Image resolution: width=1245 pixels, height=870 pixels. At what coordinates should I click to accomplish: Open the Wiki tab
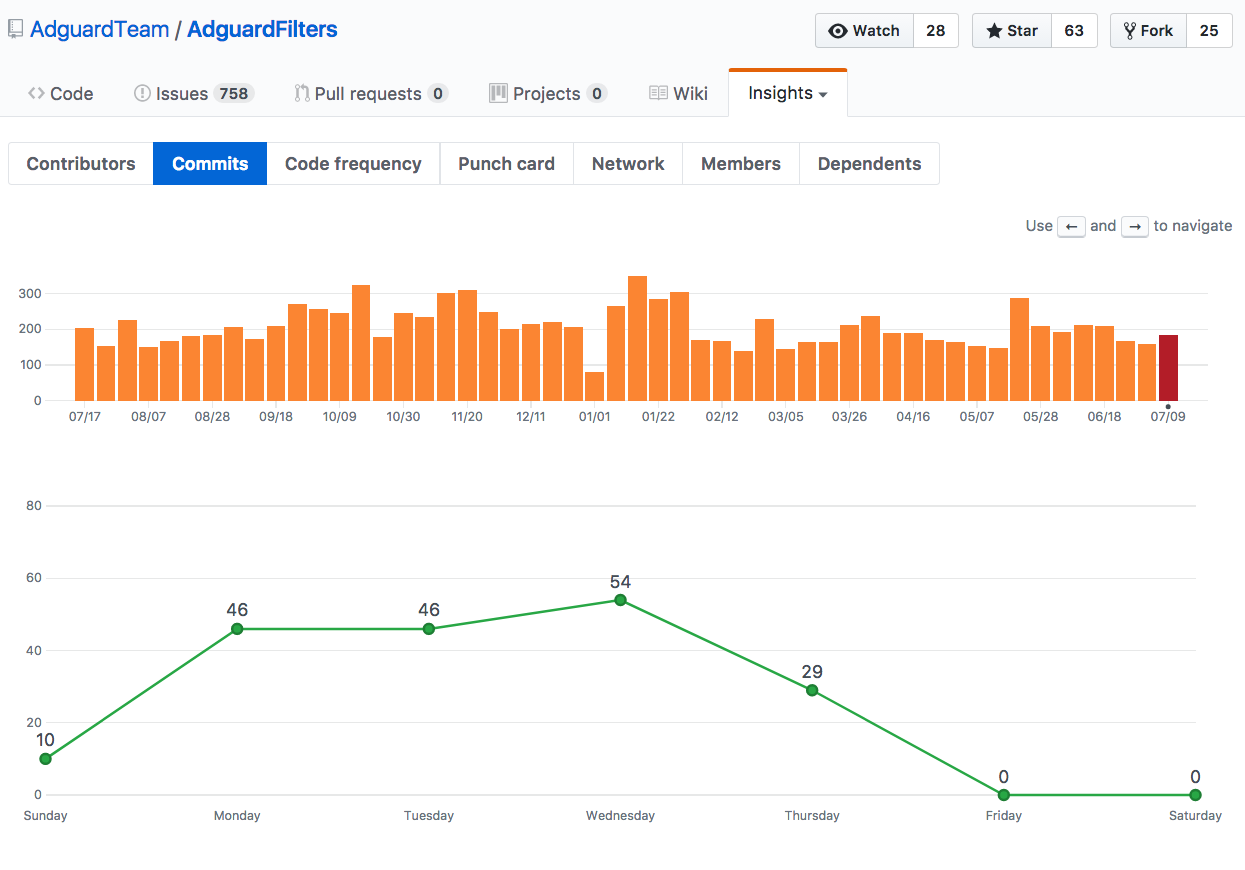coord(678,93)
